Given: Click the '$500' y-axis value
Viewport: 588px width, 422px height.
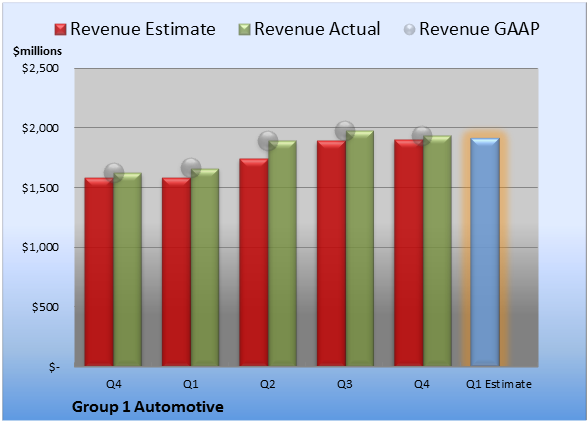Looking at the screenshot, I should coord(45,307).
